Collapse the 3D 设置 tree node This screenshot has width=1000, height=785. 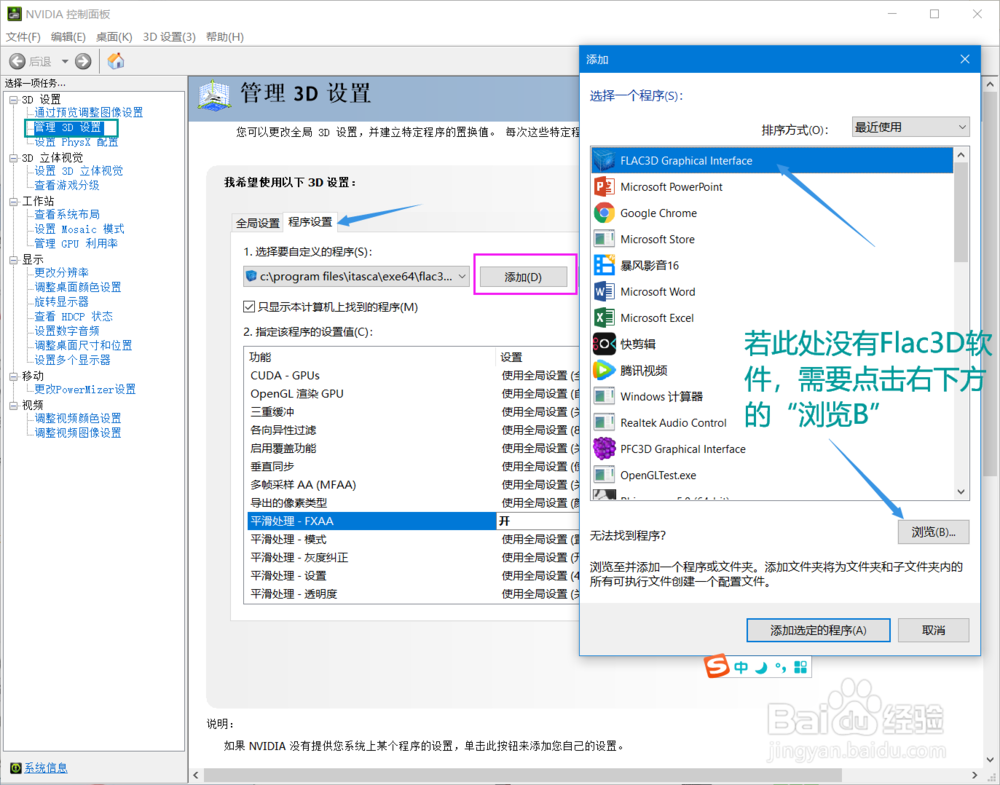[13, 100]
